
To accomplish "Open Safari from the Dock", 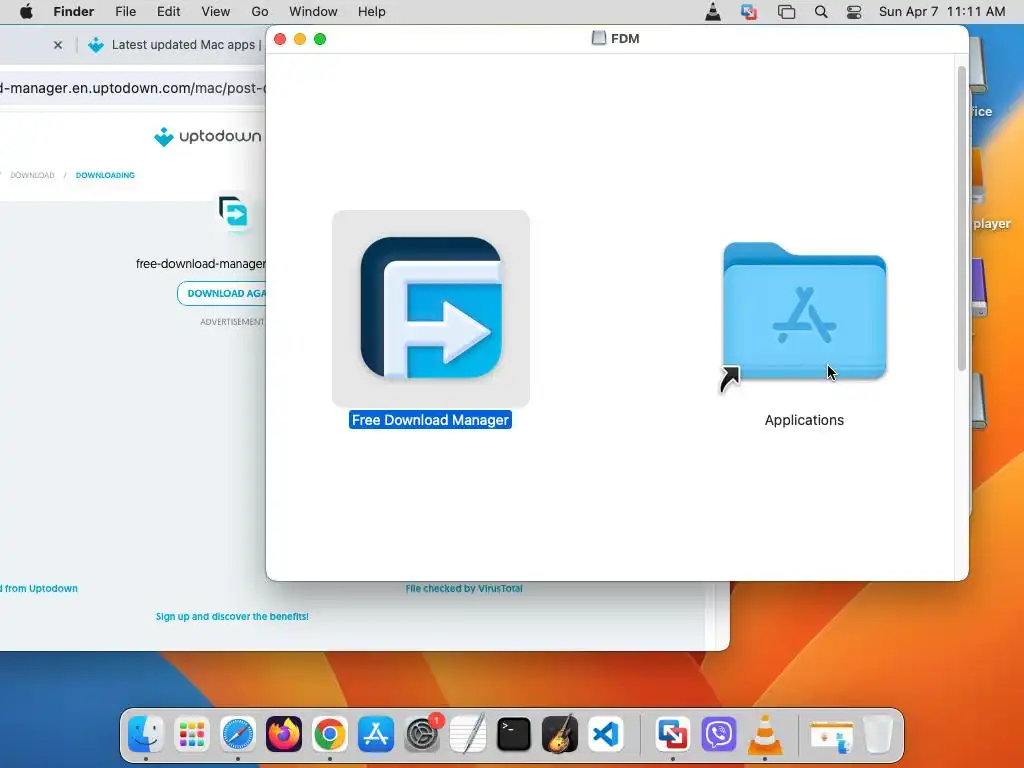I will pyautogui.click(x=238, y=734).
